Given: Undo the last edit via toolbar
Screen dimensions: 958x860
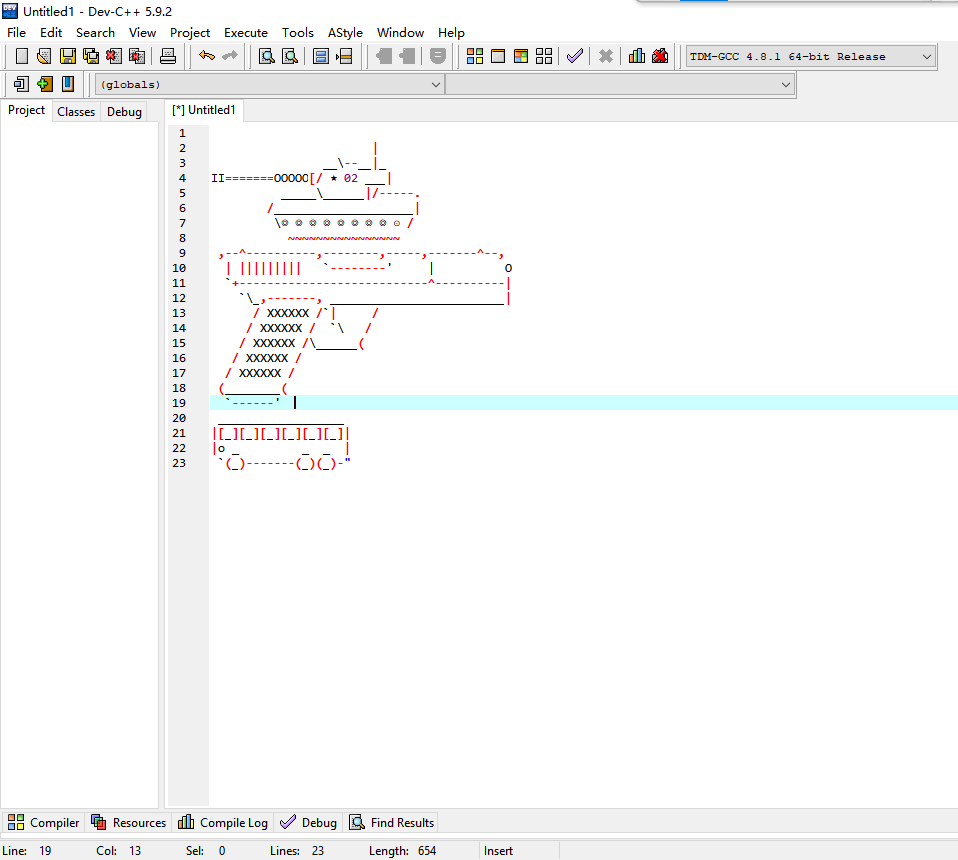Looking at the screenshot, I should pyautogui.click(x=206, y=56).
